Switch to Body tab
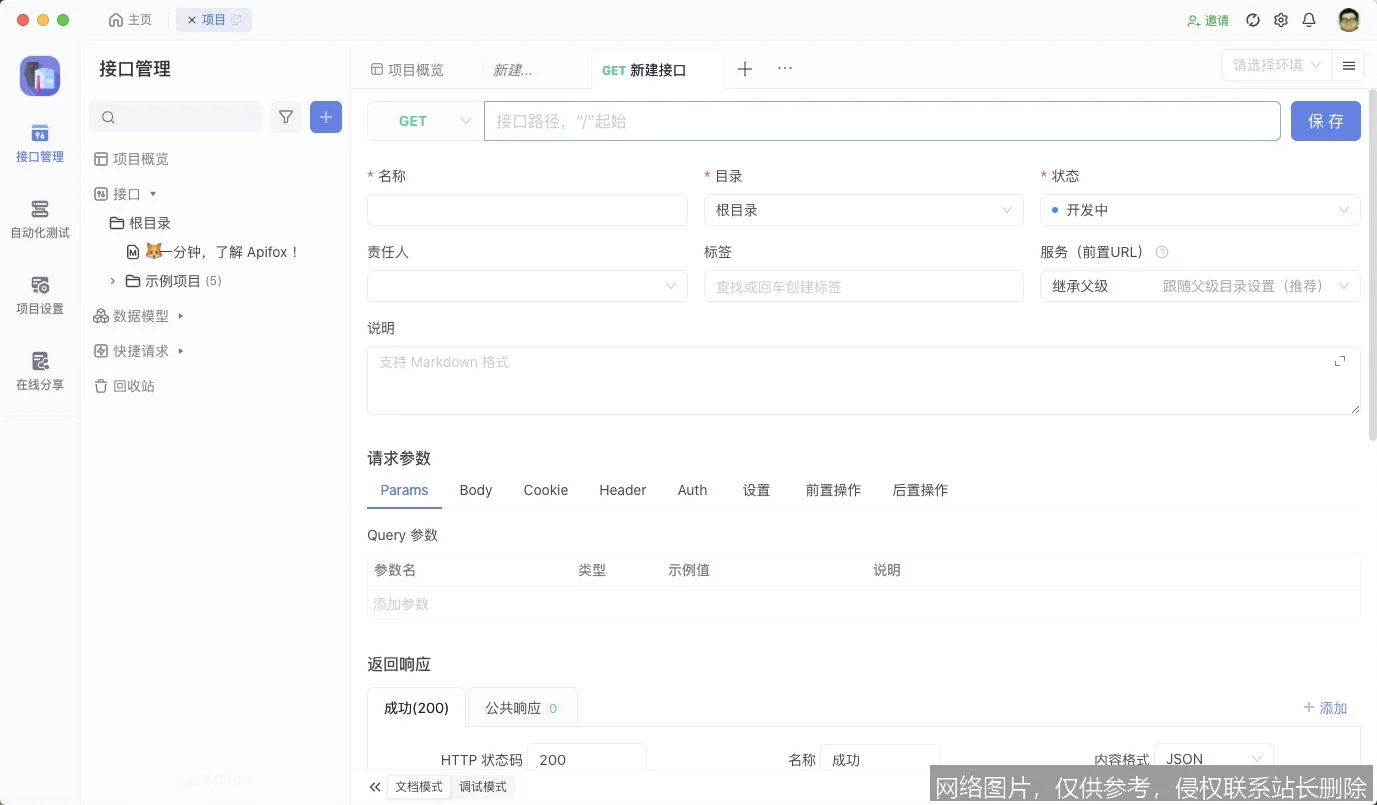The image size is (1377, 805). pos(476,490)
